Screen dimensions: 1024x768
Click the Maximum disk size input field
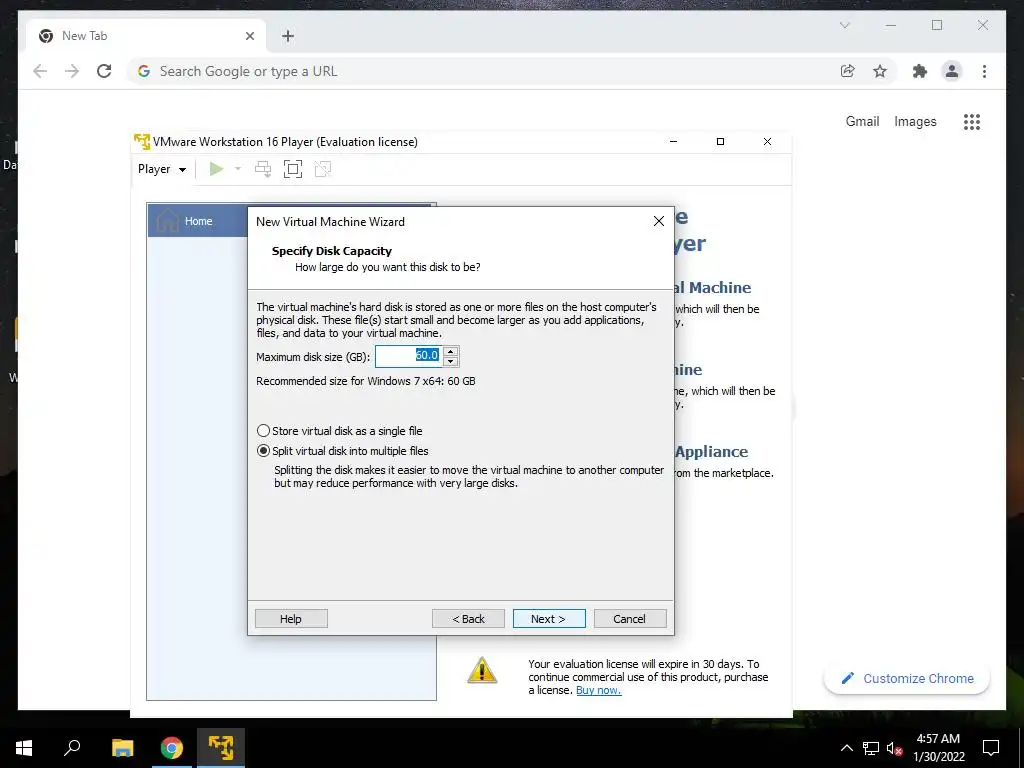click(x=408, y=356)
